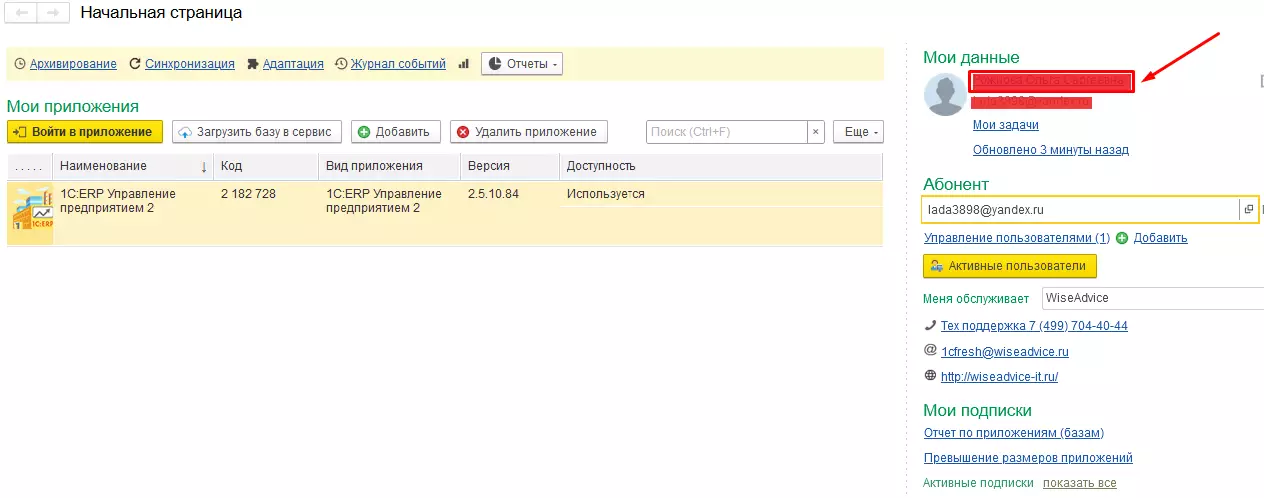Click the Активные пользователи button
1264x498 pixels.
pyautogui.click(x=1010, y=266)
